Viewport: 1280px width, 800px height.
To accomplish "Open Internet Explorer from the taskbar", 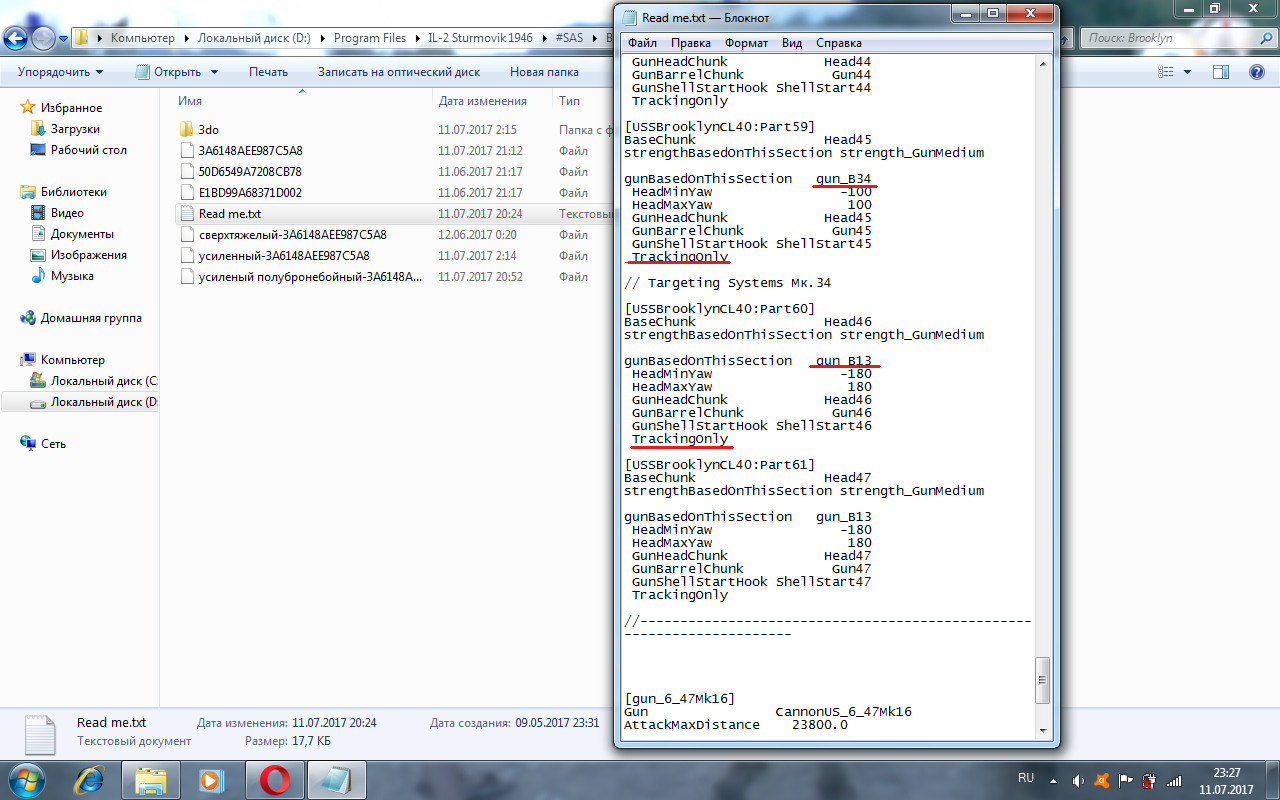I will pos(91,780).
